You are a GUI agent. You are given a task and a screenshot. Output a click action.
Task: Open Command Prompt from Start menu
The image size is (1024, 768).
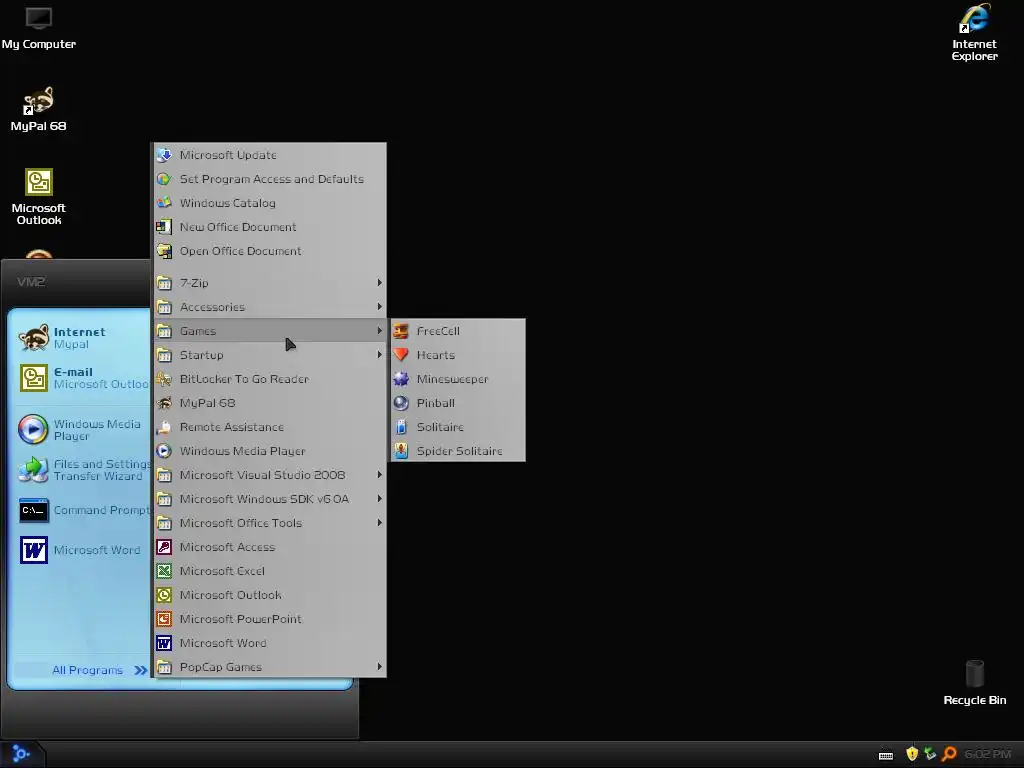pyautogui.click(x=83, y=510)
